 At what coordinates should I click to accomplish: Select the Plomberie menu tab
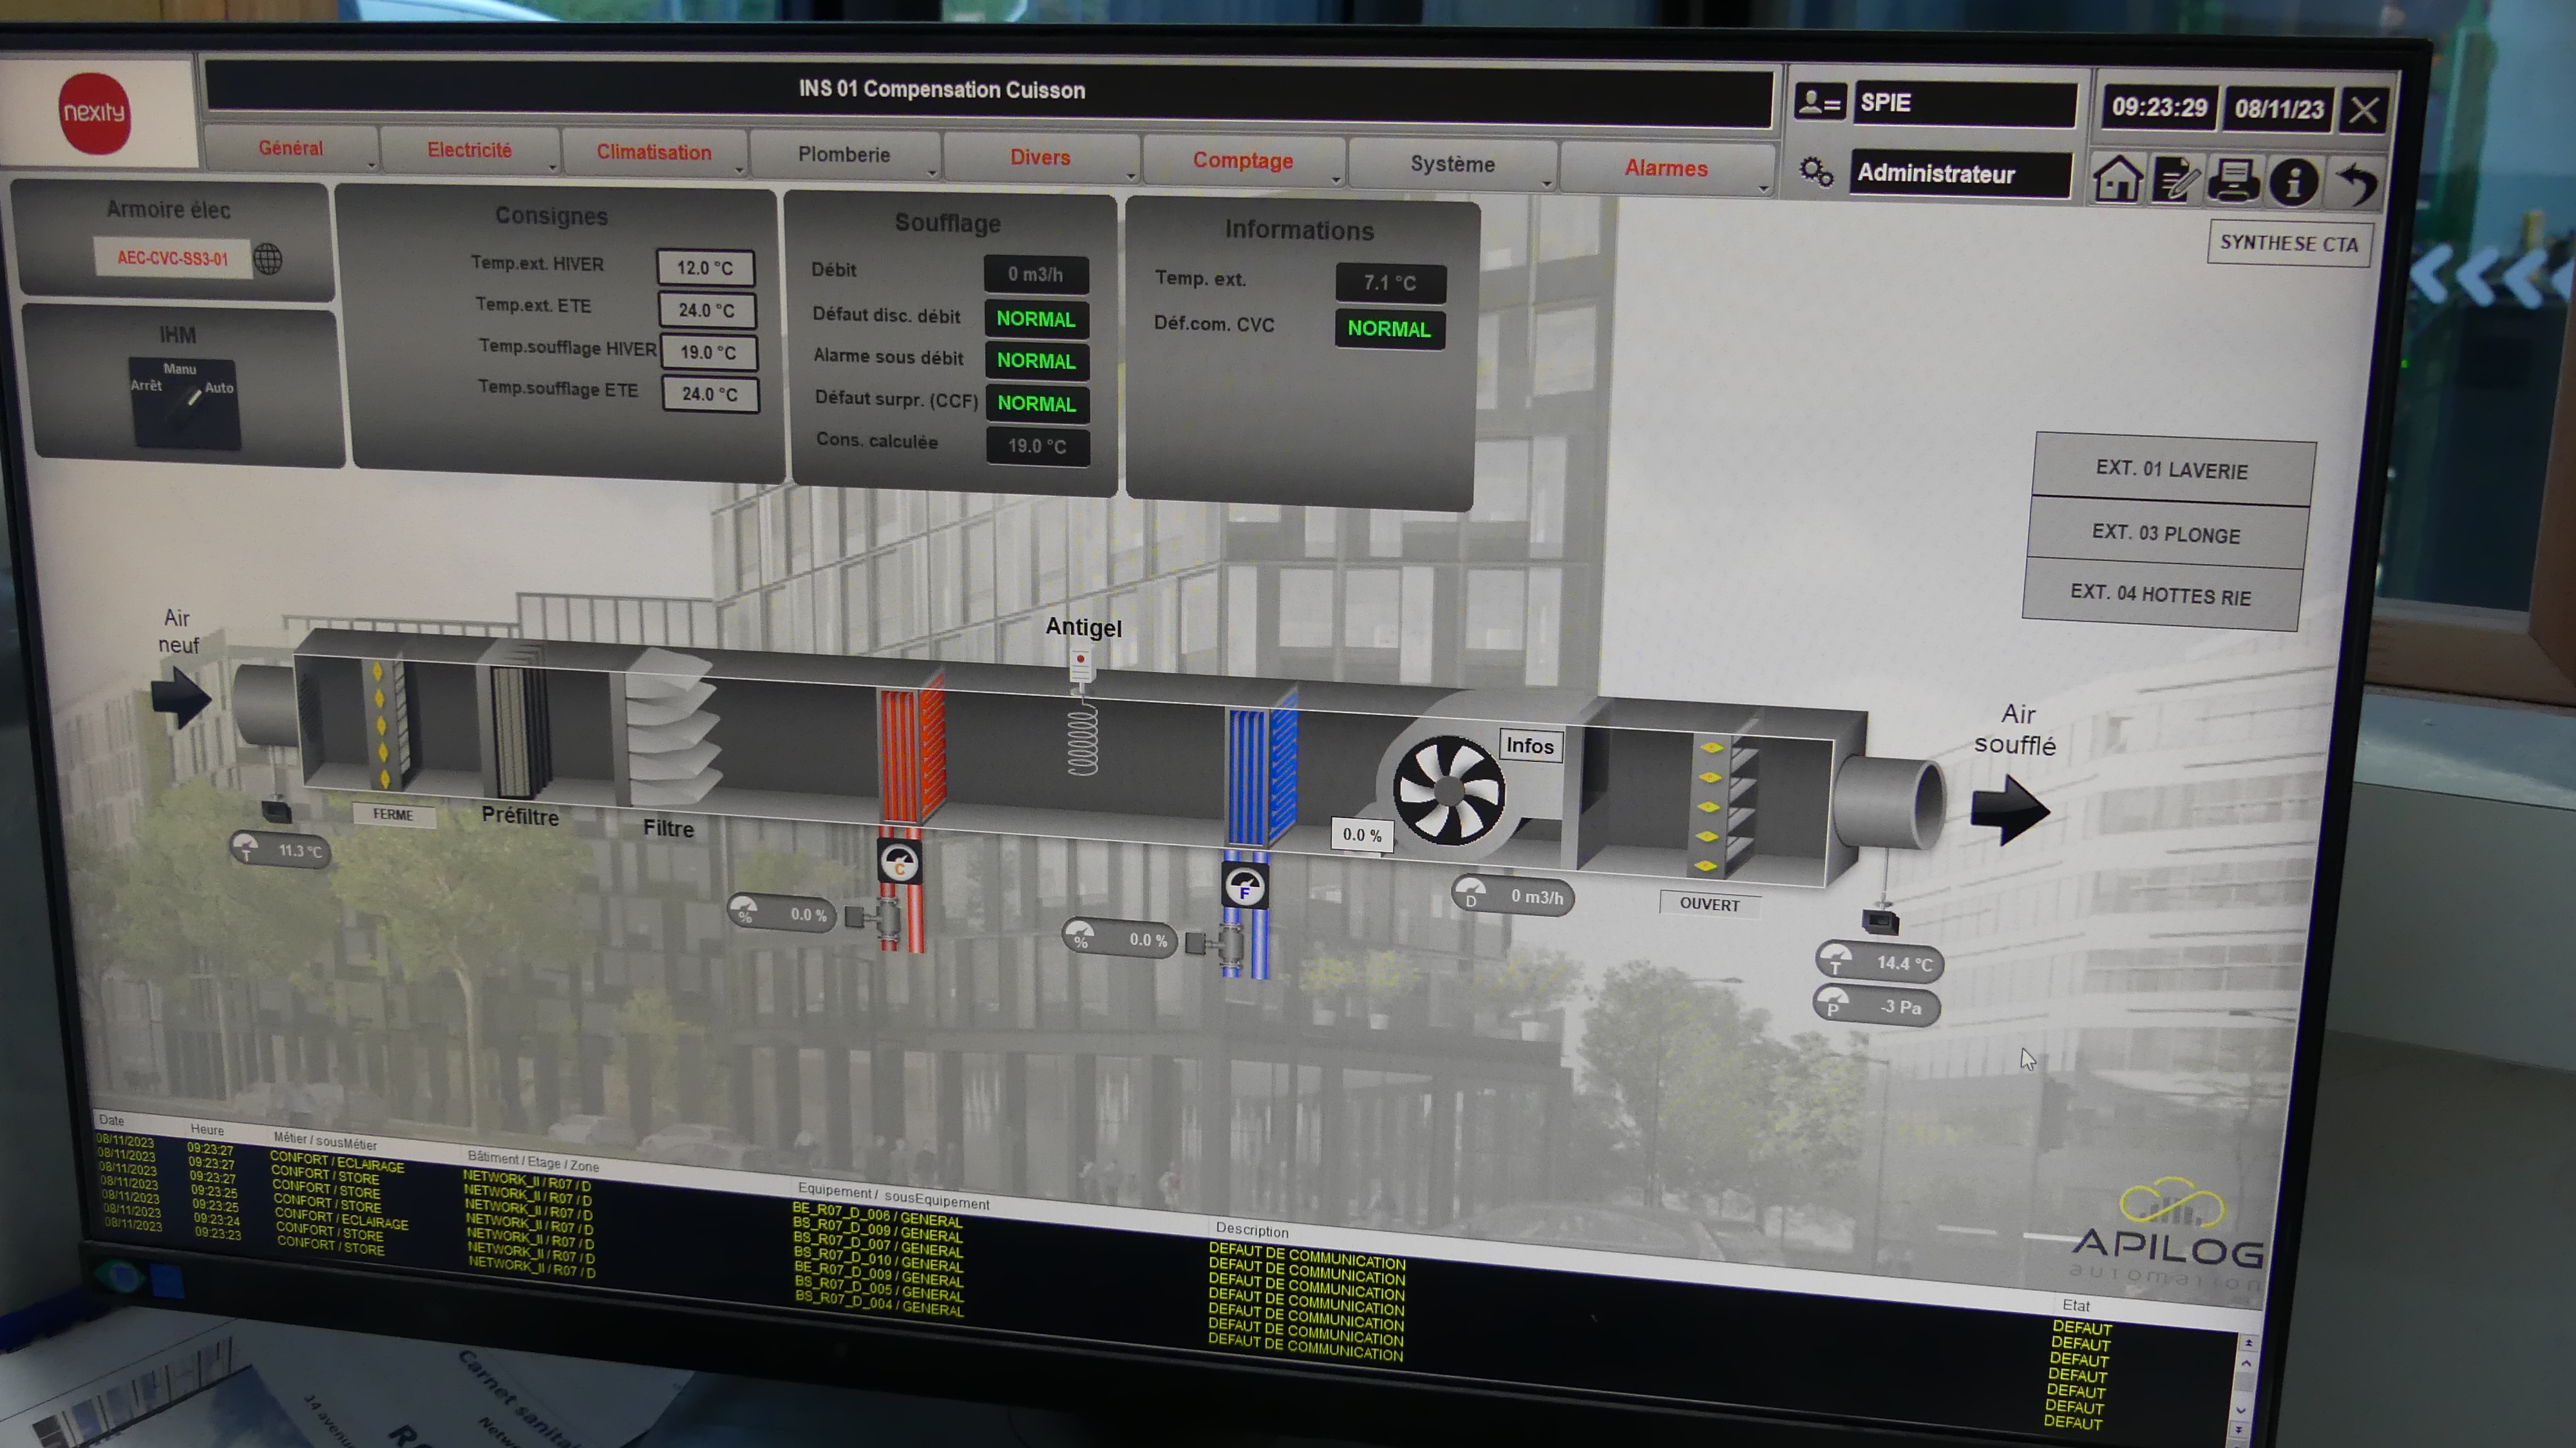(844, 155)
